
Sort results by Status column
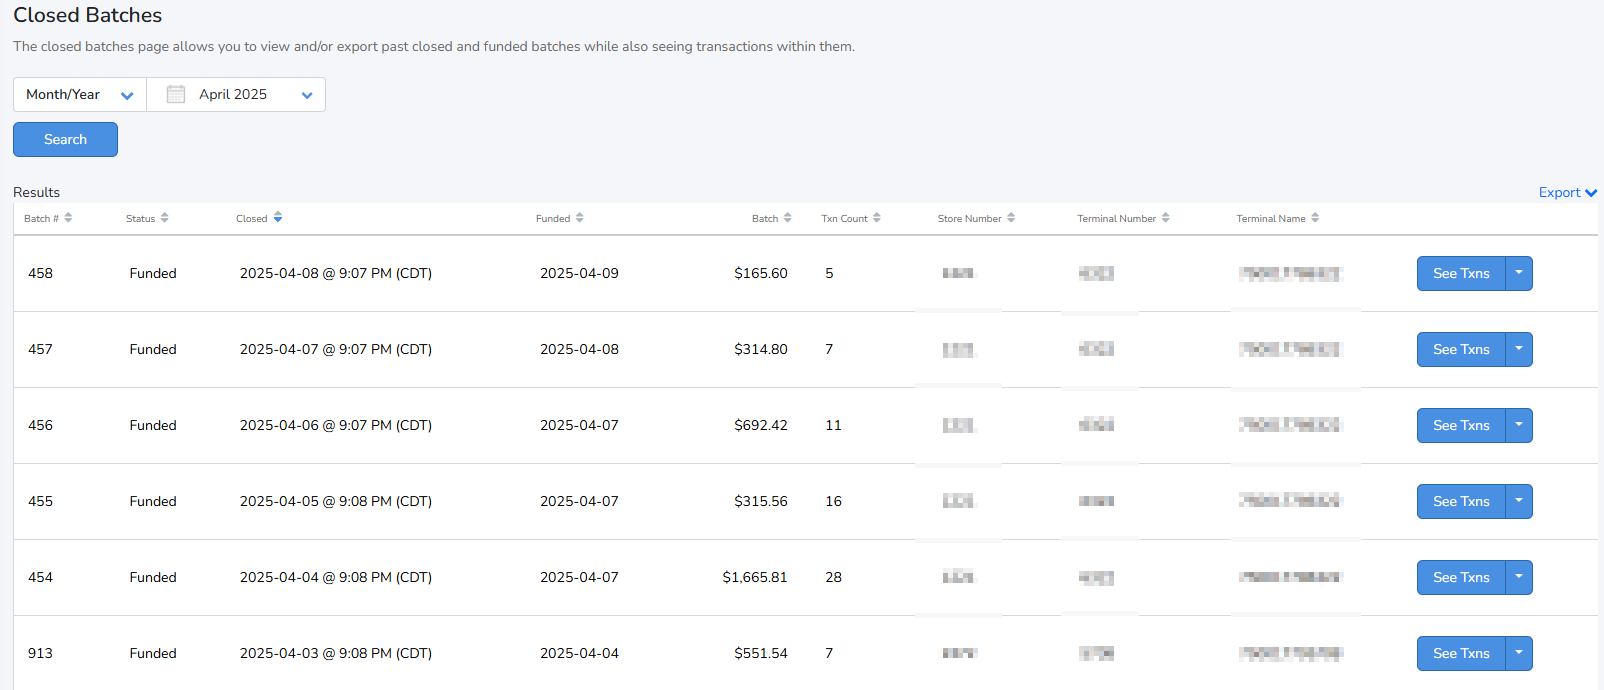click(x=147, y=218)
